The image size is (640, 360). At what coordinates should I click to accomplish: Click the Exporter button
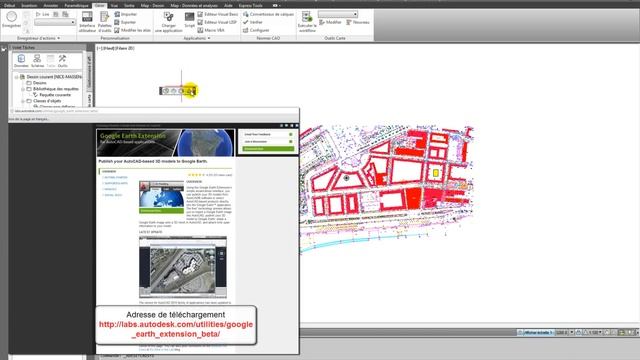(125, 22)
